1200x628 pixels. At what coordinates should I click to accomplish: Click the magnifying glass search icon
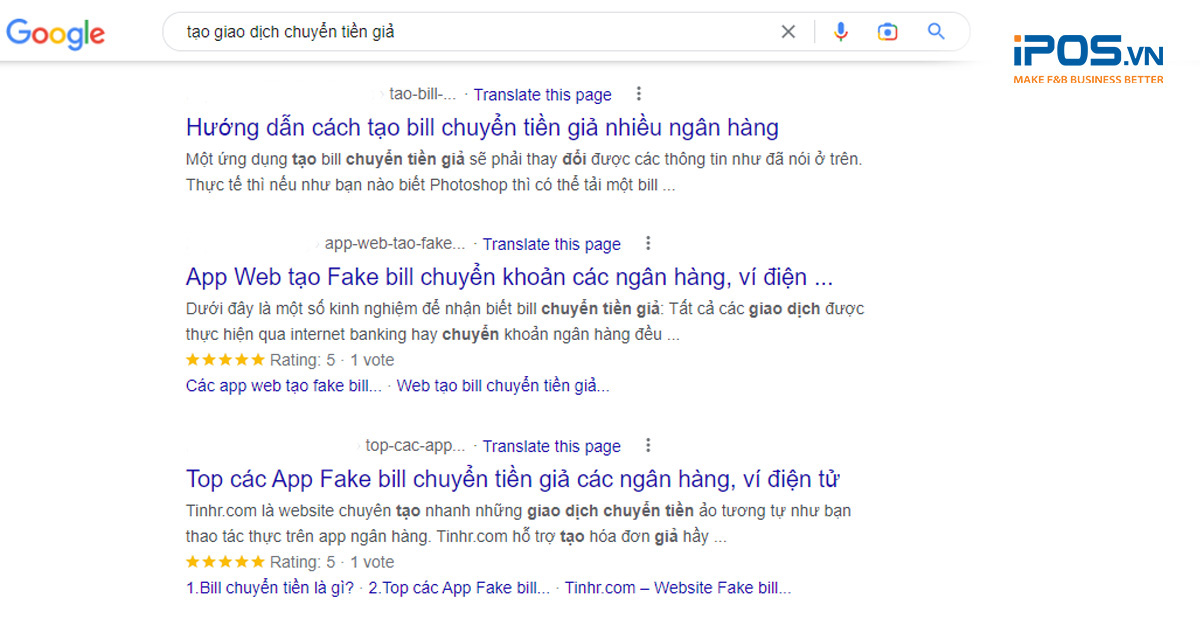coord(936,32)
